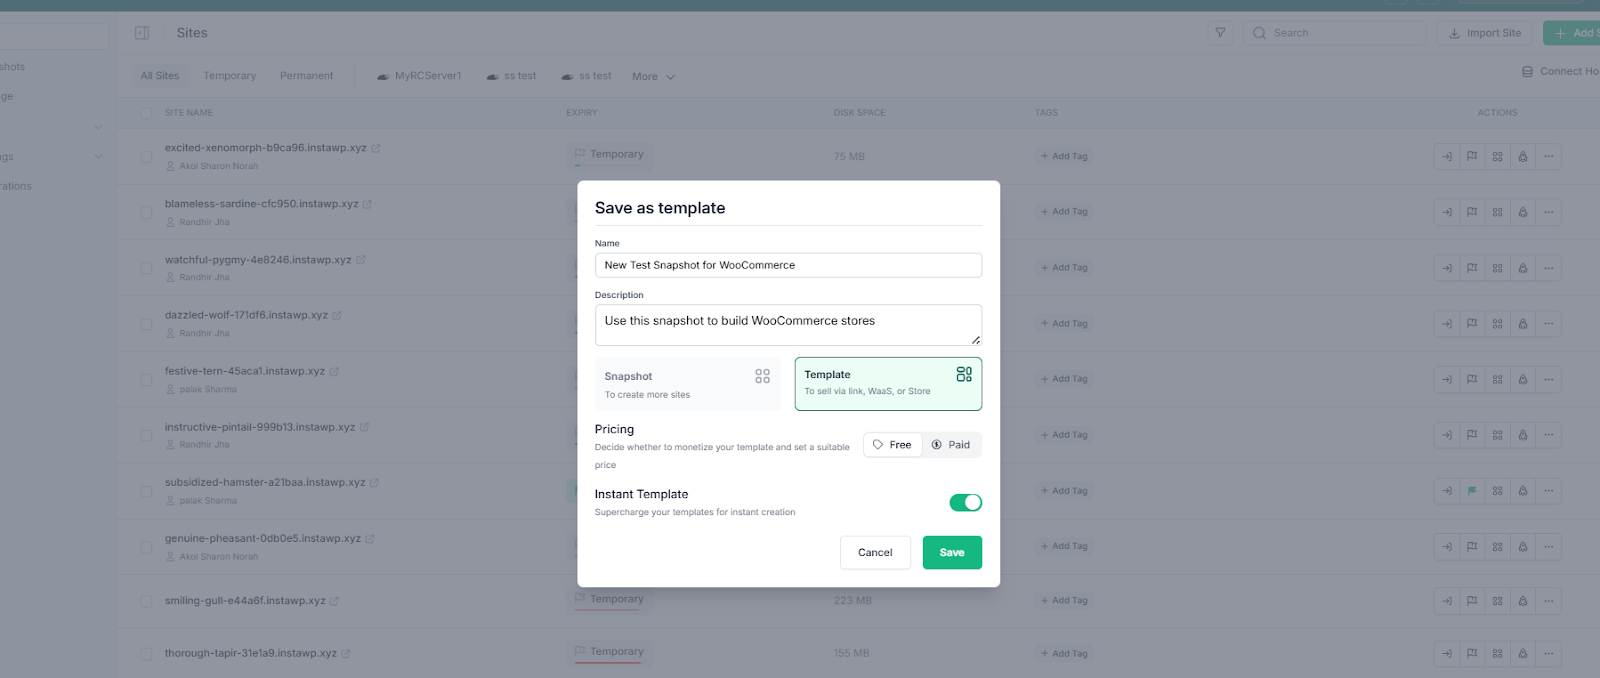This screenshot has height=678, width=1600.
Task: Click the Cancel button in the dialog
Action: (875, 552)
